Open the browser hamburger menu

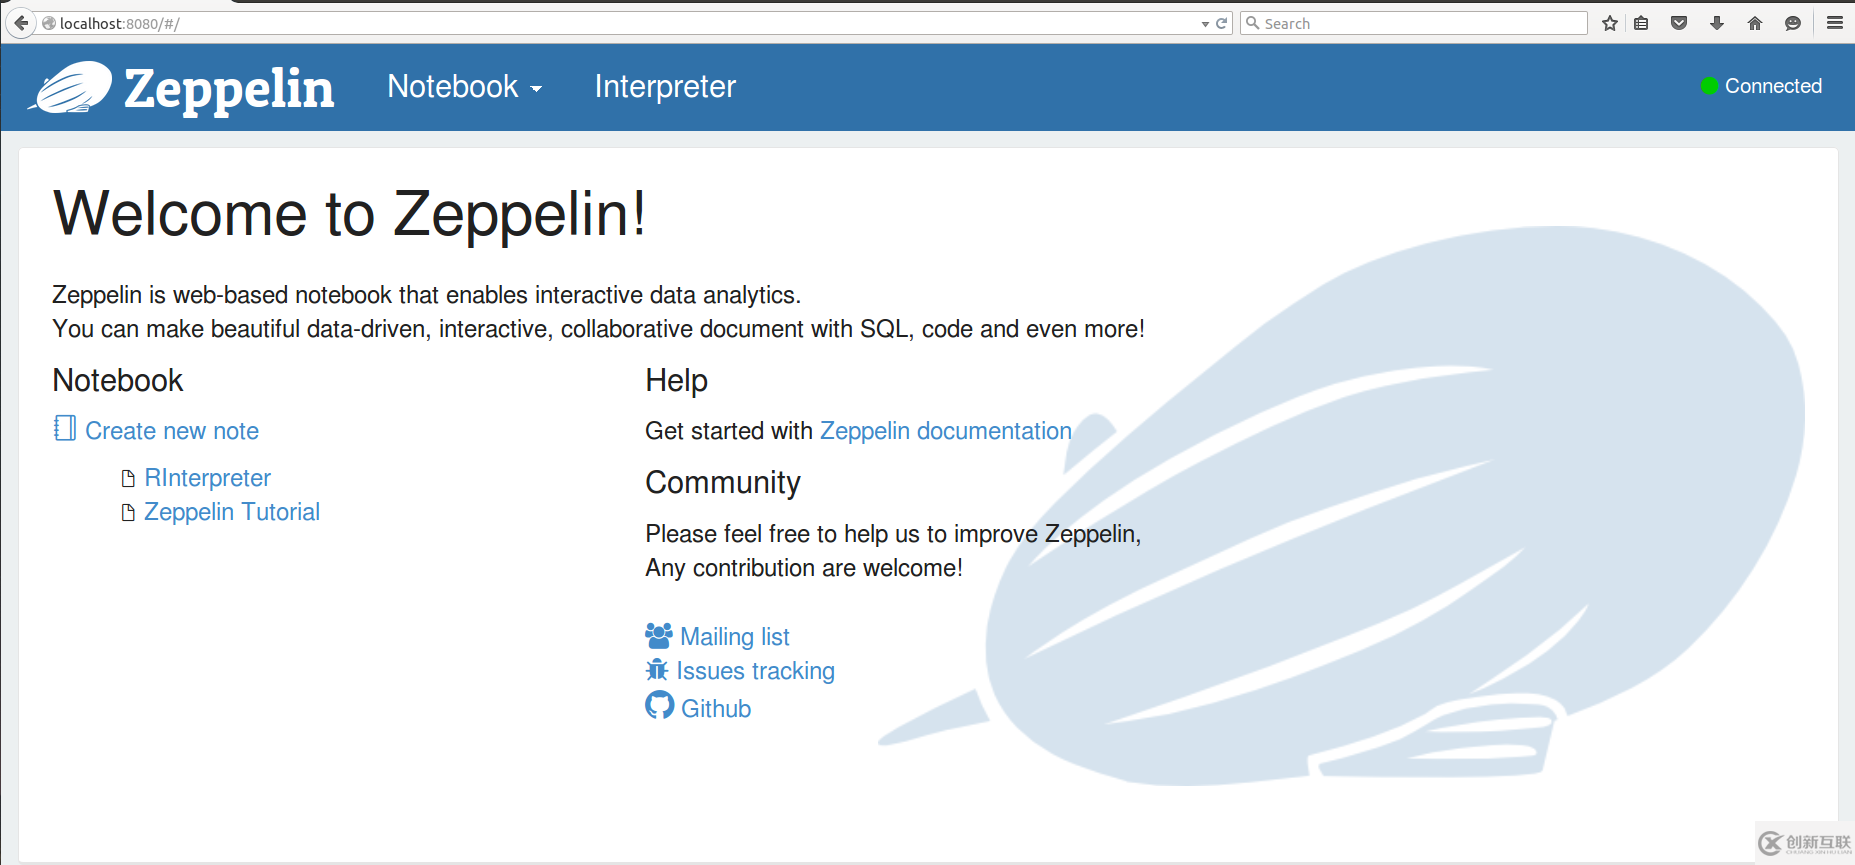pos(1835,23)
